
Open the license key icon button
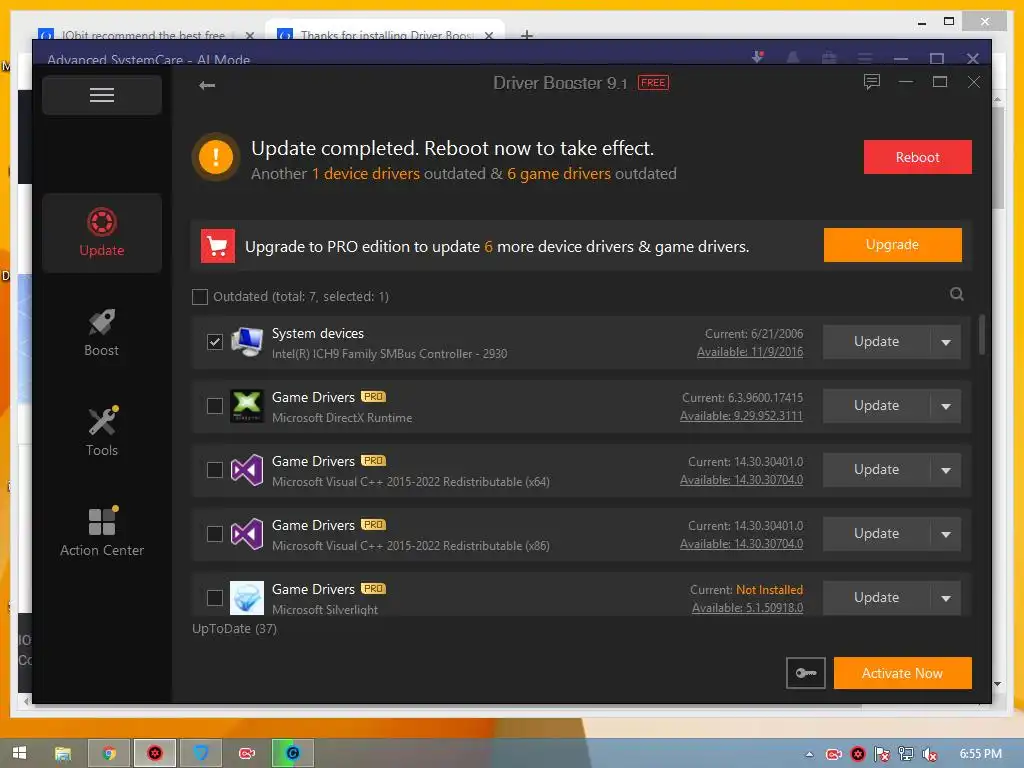pos(805,673)
